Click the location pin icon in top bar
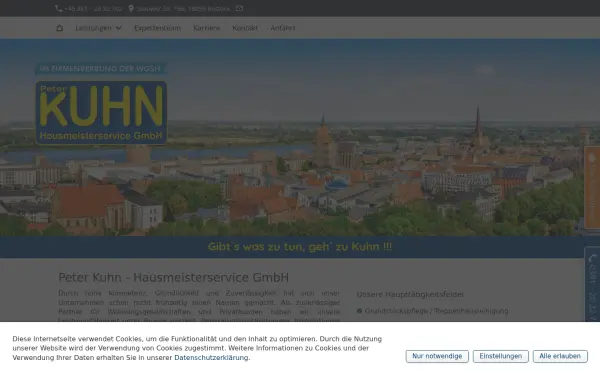 131,8
